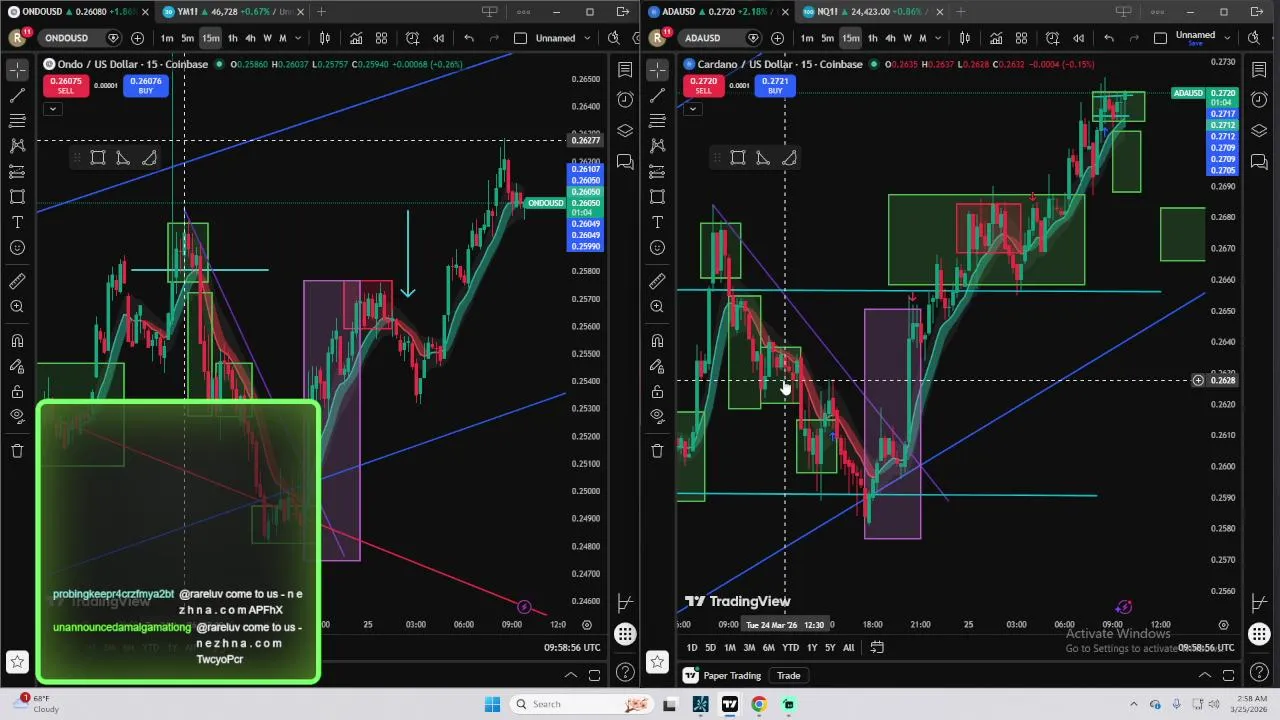The height and width of the screenshot is (720, 1280).
Task: Activate zoom-in tool in ADAUSD sidebar
Action: coord(657,306)
